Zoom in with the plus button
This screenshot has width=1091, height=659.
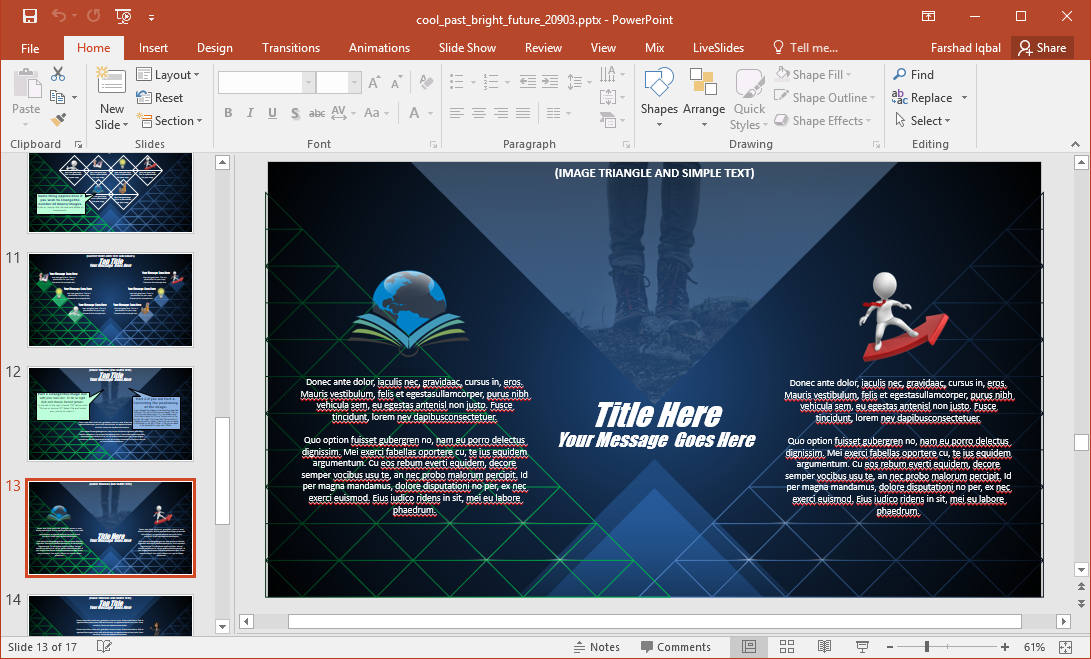click(1005, 646)
